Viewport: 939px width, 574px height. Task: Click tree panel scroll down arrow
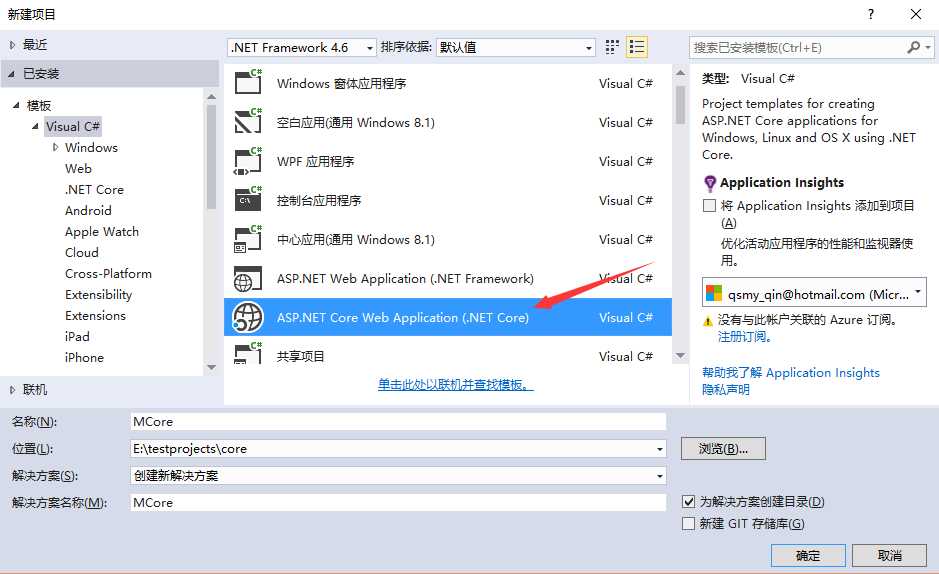(211, 367)
